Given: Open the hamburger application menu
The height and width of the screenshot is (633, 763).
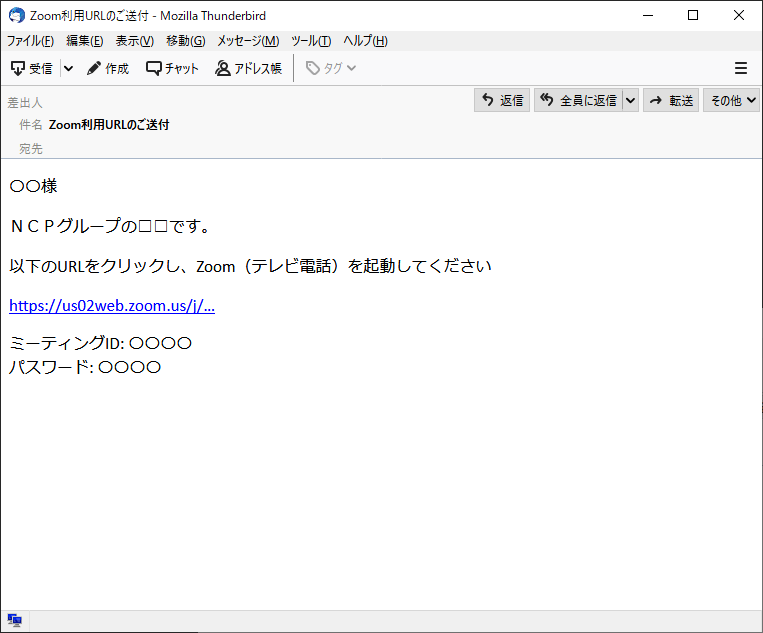Looking at the screenshot, I should pos(741,69).
